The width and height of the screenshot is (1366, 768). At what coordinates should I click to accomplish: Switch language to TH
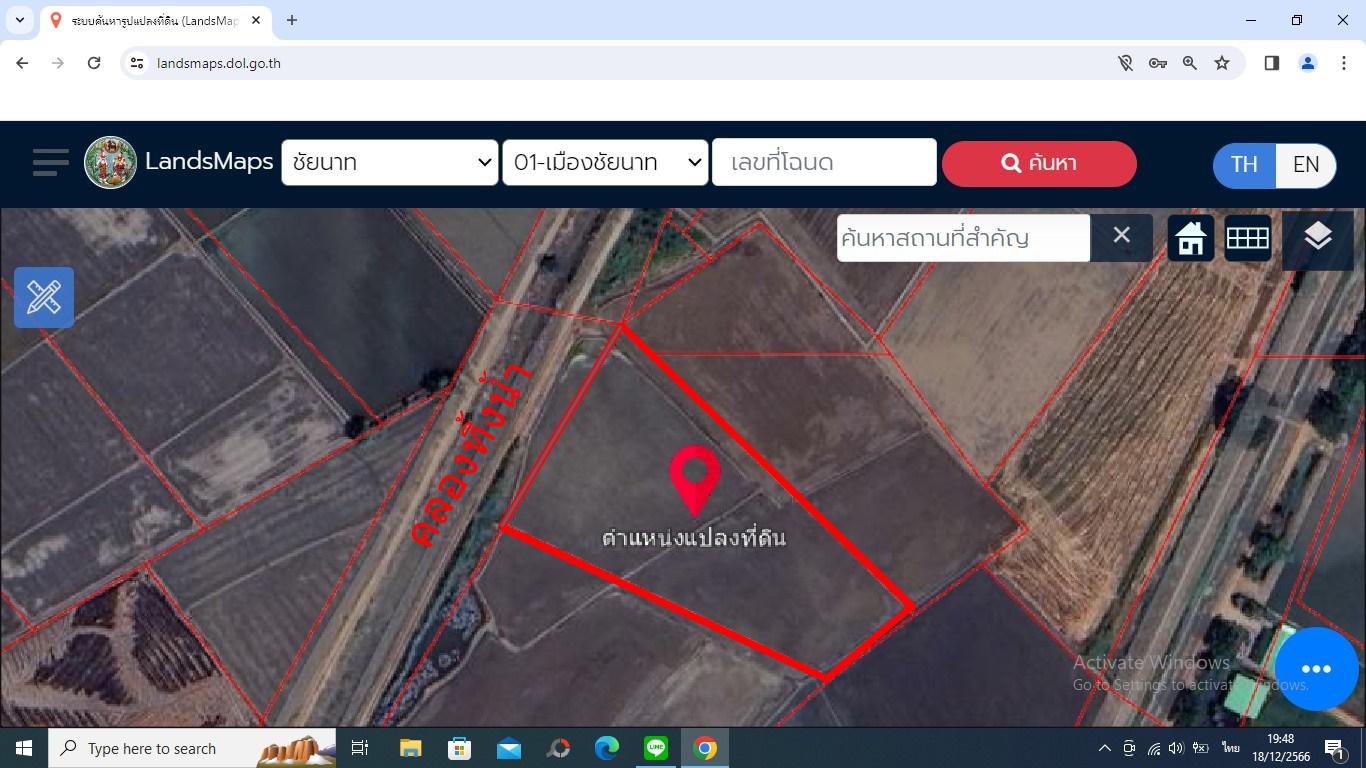point(1244,165)
